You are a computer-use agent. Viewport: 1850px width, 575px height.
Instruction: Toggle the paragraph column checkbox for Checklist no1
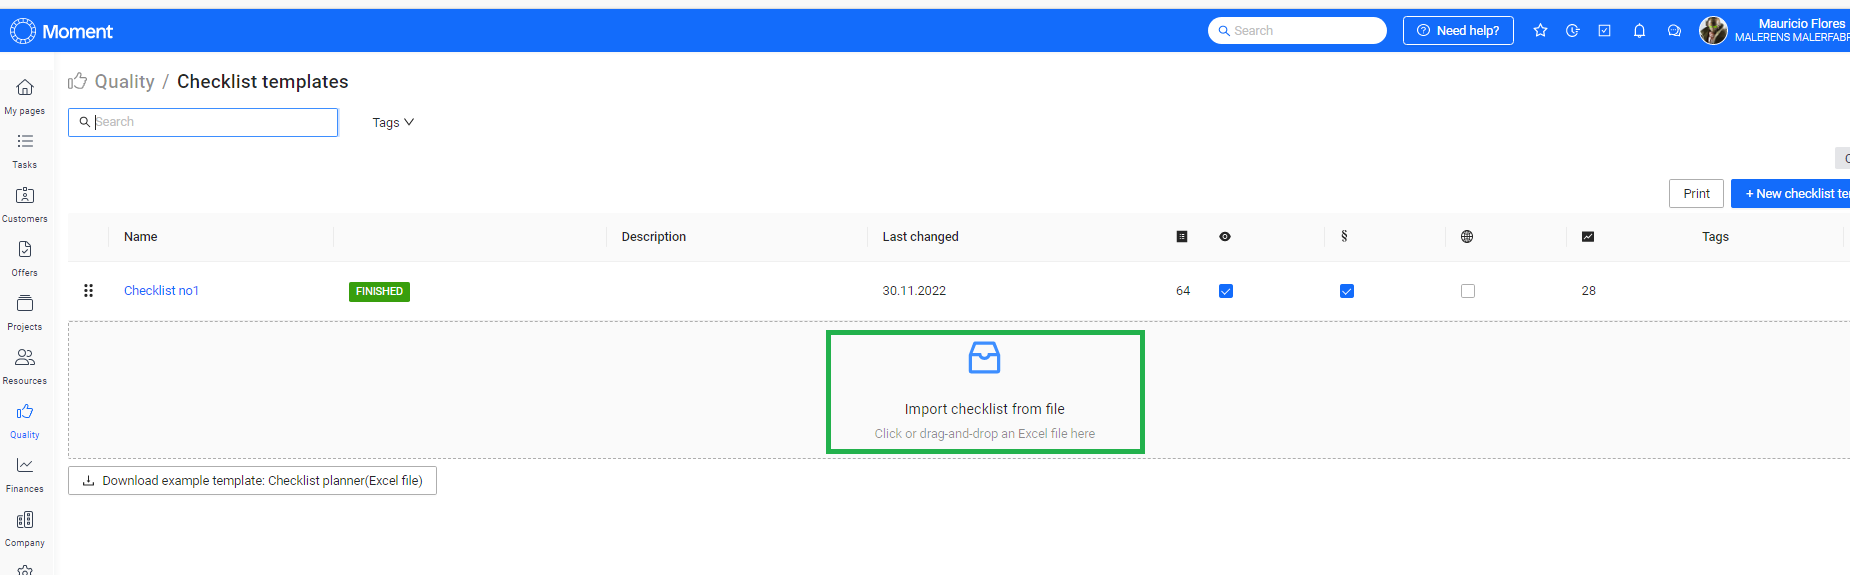(1346, 291)
